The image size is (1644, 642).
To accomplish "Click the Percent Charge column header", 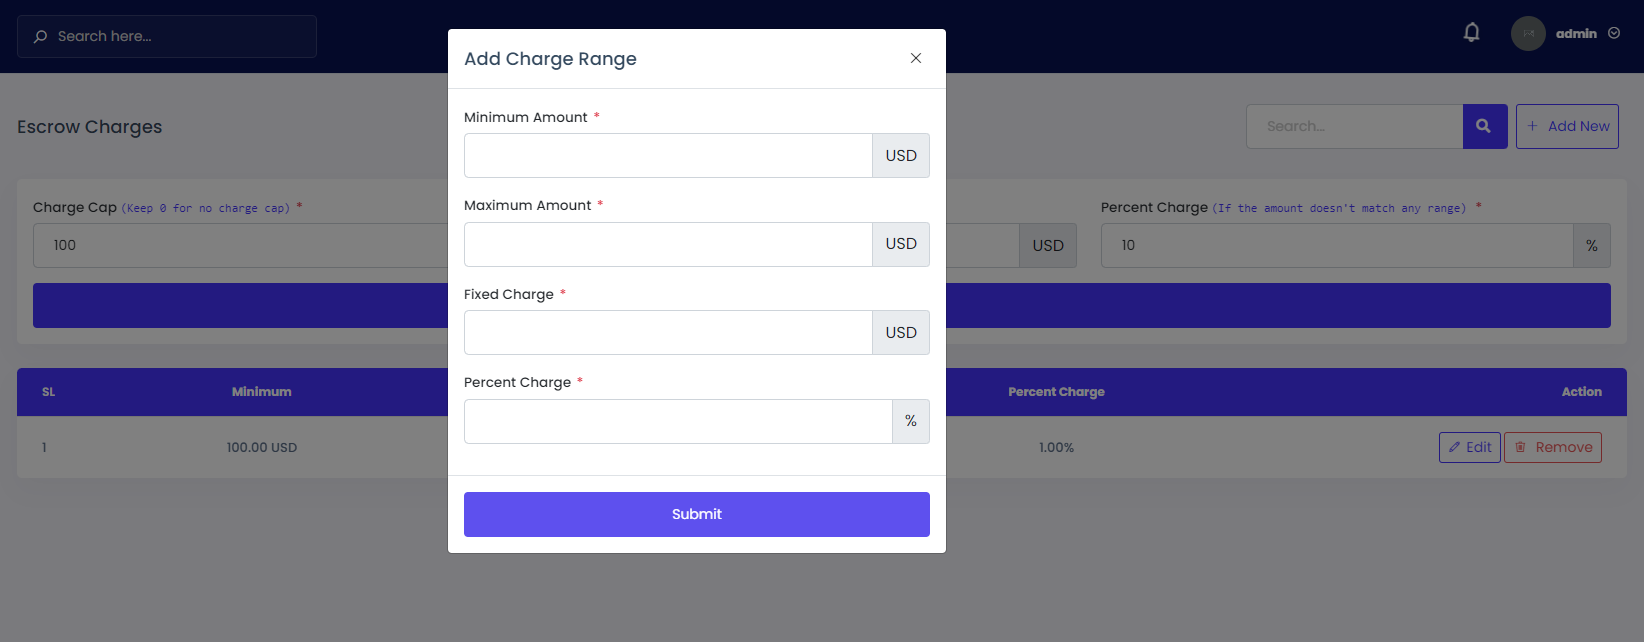I will 1056,392.
